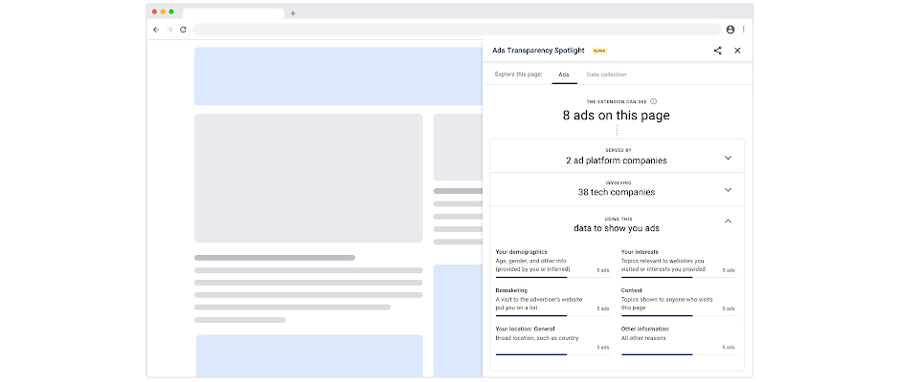The height and width of the screenshot is (382, 900).
Task: Click the info icon beside 'The extension can see'
Action: coord(653,102)
